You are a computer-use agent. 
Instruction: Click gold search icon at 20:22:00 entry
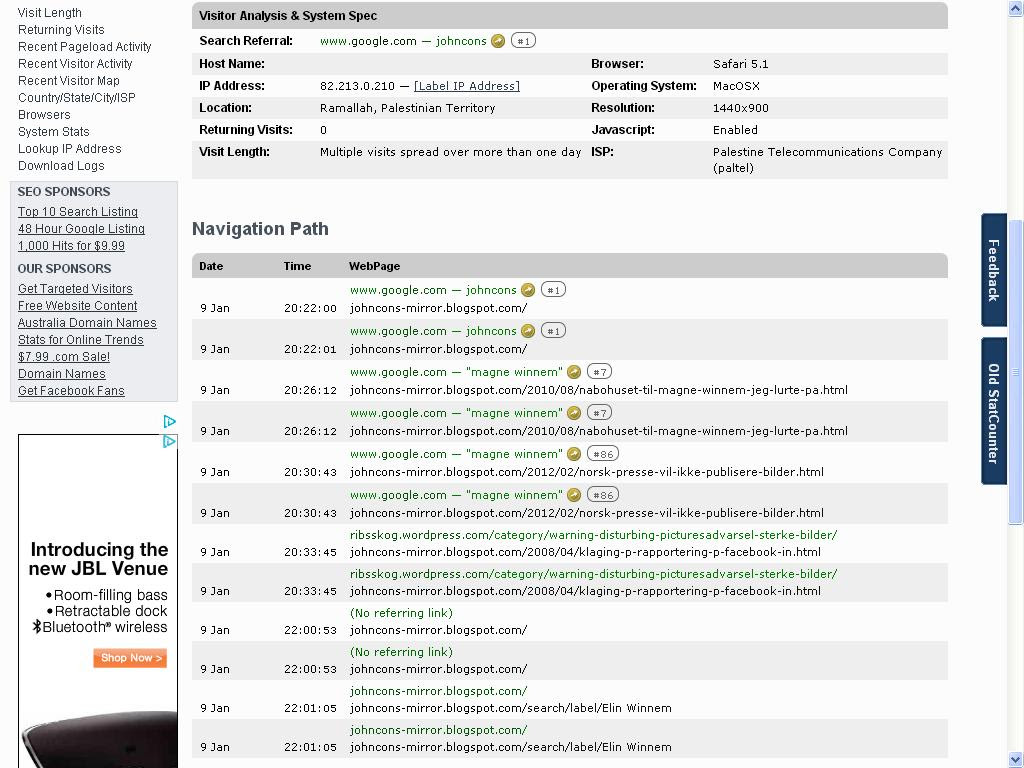pyautogui.click(x=528, y=290)
